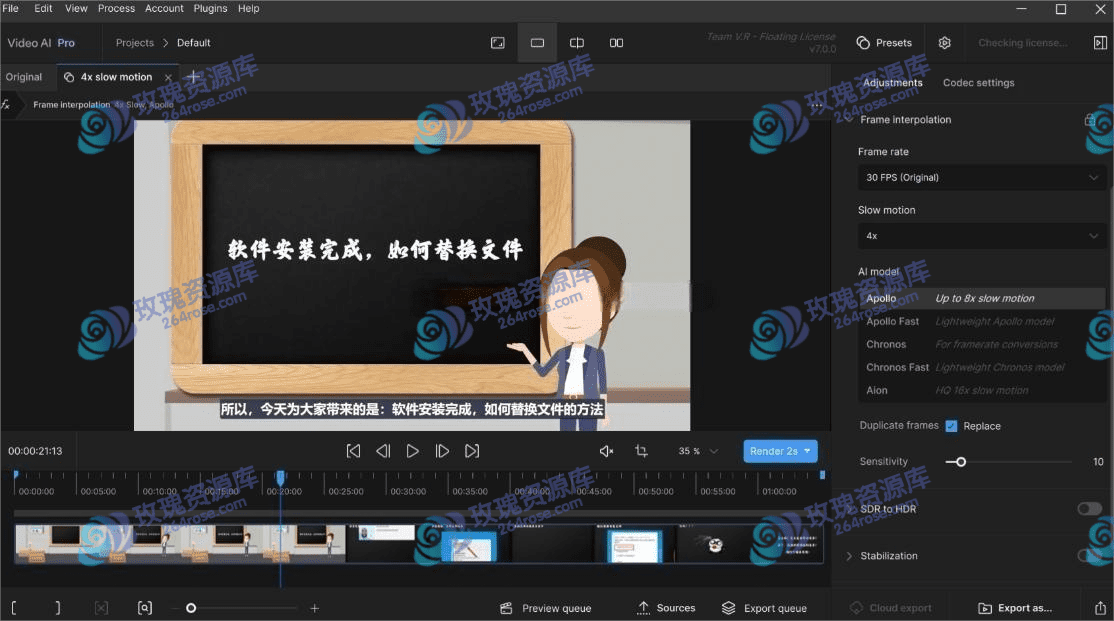This screenshot has height=621, width=1114.
Task: Close the 4x slow motion tab
Action: tap(168, 77)
